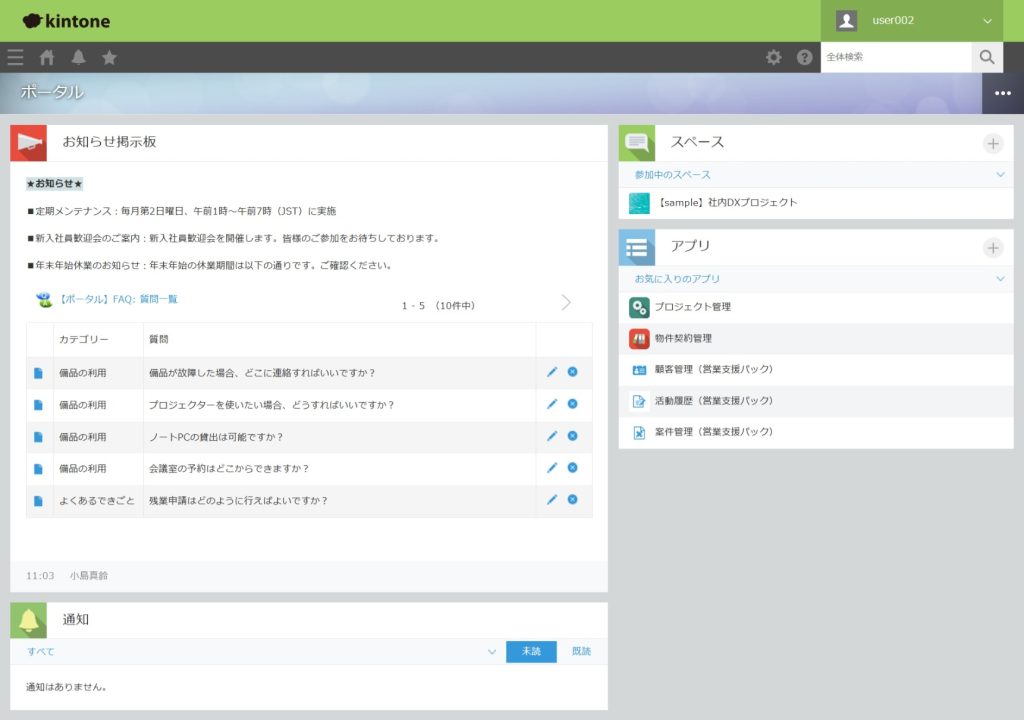Switch to the 既読 notifications tab
The image size is (1024, 720).
(x=581, y=652)
